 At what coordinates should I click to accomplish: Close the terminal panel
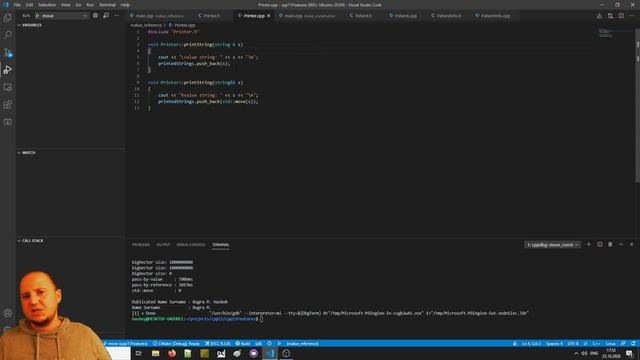pyautogui.click(x=631, y=244)
